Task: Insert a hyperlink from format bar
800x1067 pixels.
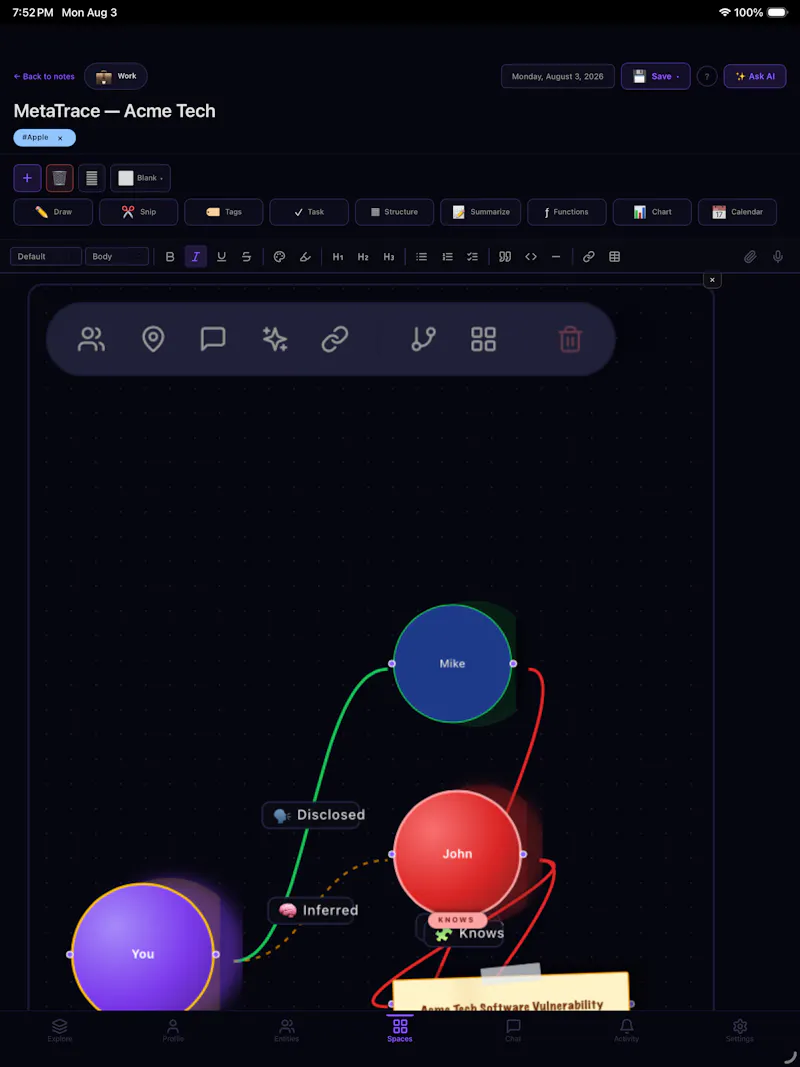Action: (x=589, y=257)
